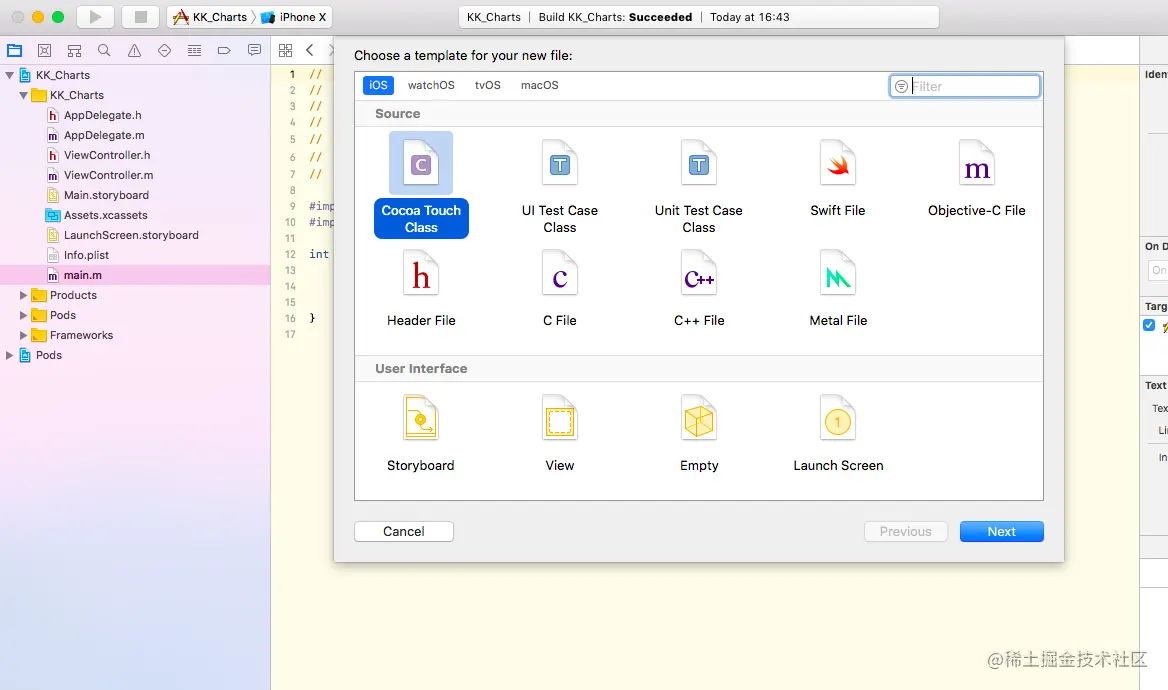The image size is (1168, 690).
Task: Expand the Products group in the navigator
Action: click(x=23, y=295)
